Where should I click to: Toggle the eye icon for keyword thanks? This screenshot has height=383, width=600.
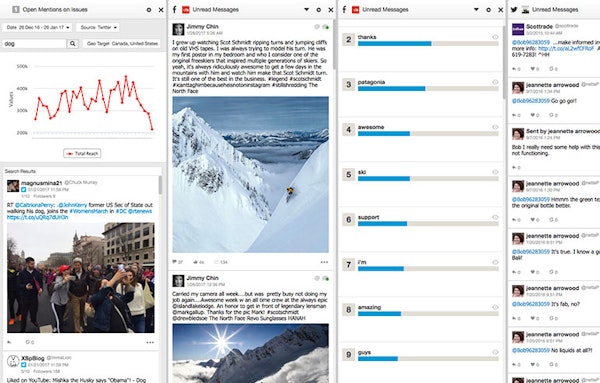(x=495, y=37)
